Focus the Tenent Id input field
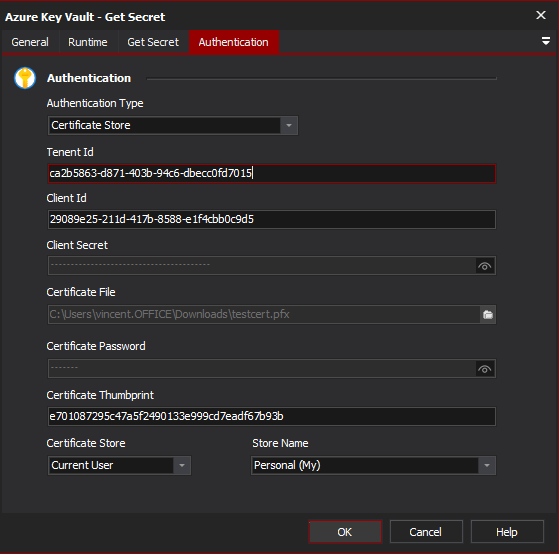560x554 pixels. (x=272, y=174)
